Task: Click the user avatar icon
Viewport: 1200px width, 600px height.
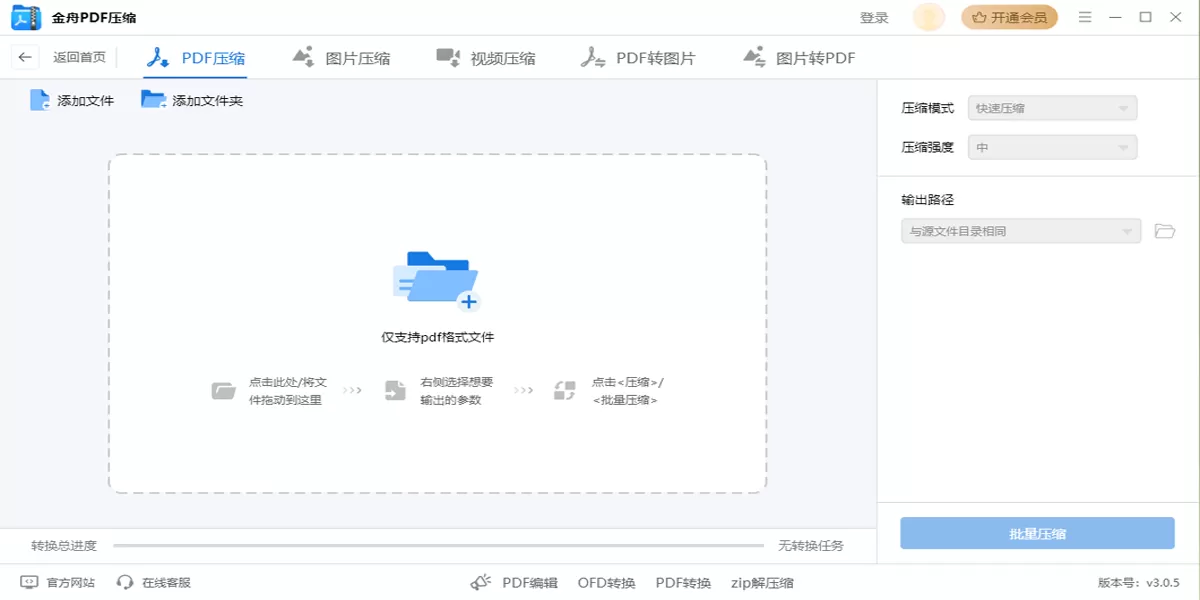Action: [929, 17]
